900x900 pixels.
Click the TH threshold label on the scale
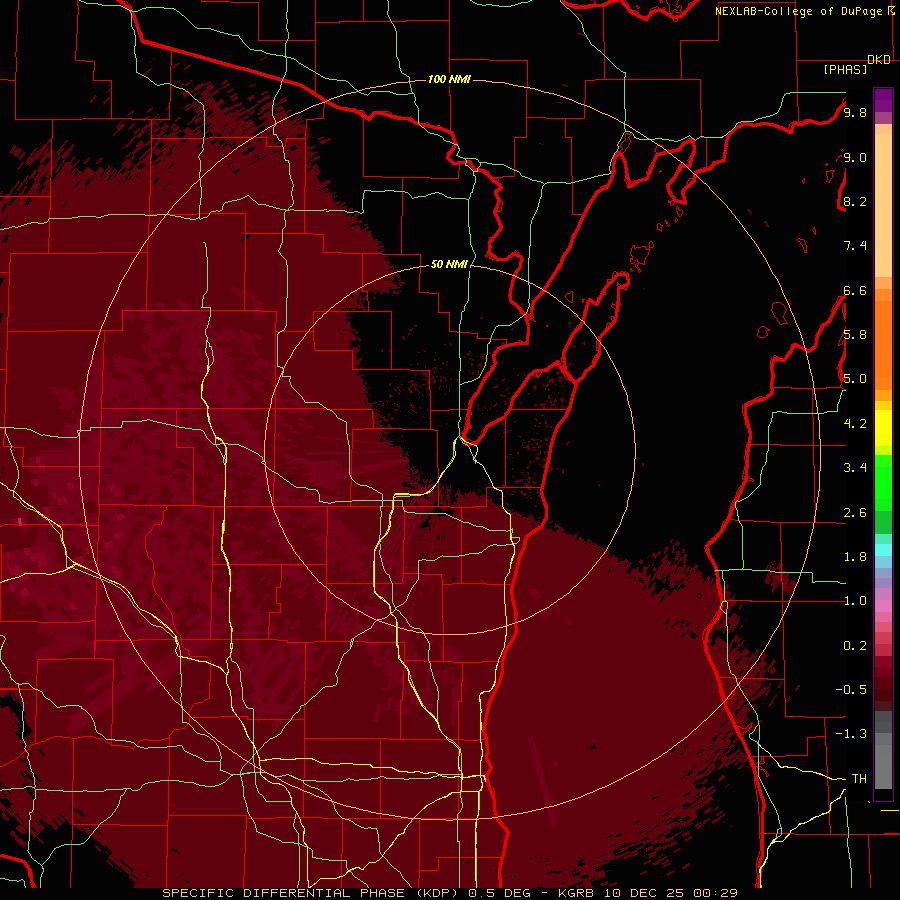[859, 778]
